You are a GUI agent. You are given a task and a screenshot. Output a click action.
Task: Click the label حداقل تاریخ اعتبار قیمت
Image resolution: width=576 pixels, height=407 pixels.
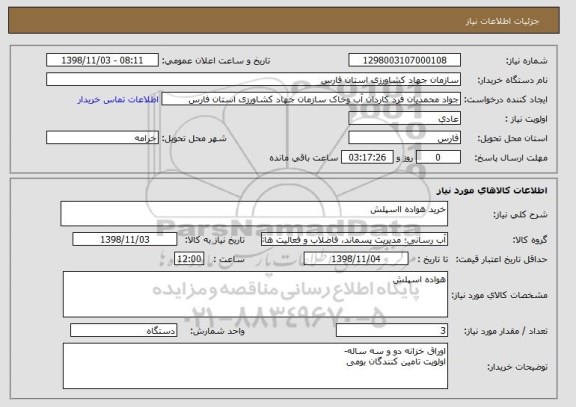pos(502,260)
